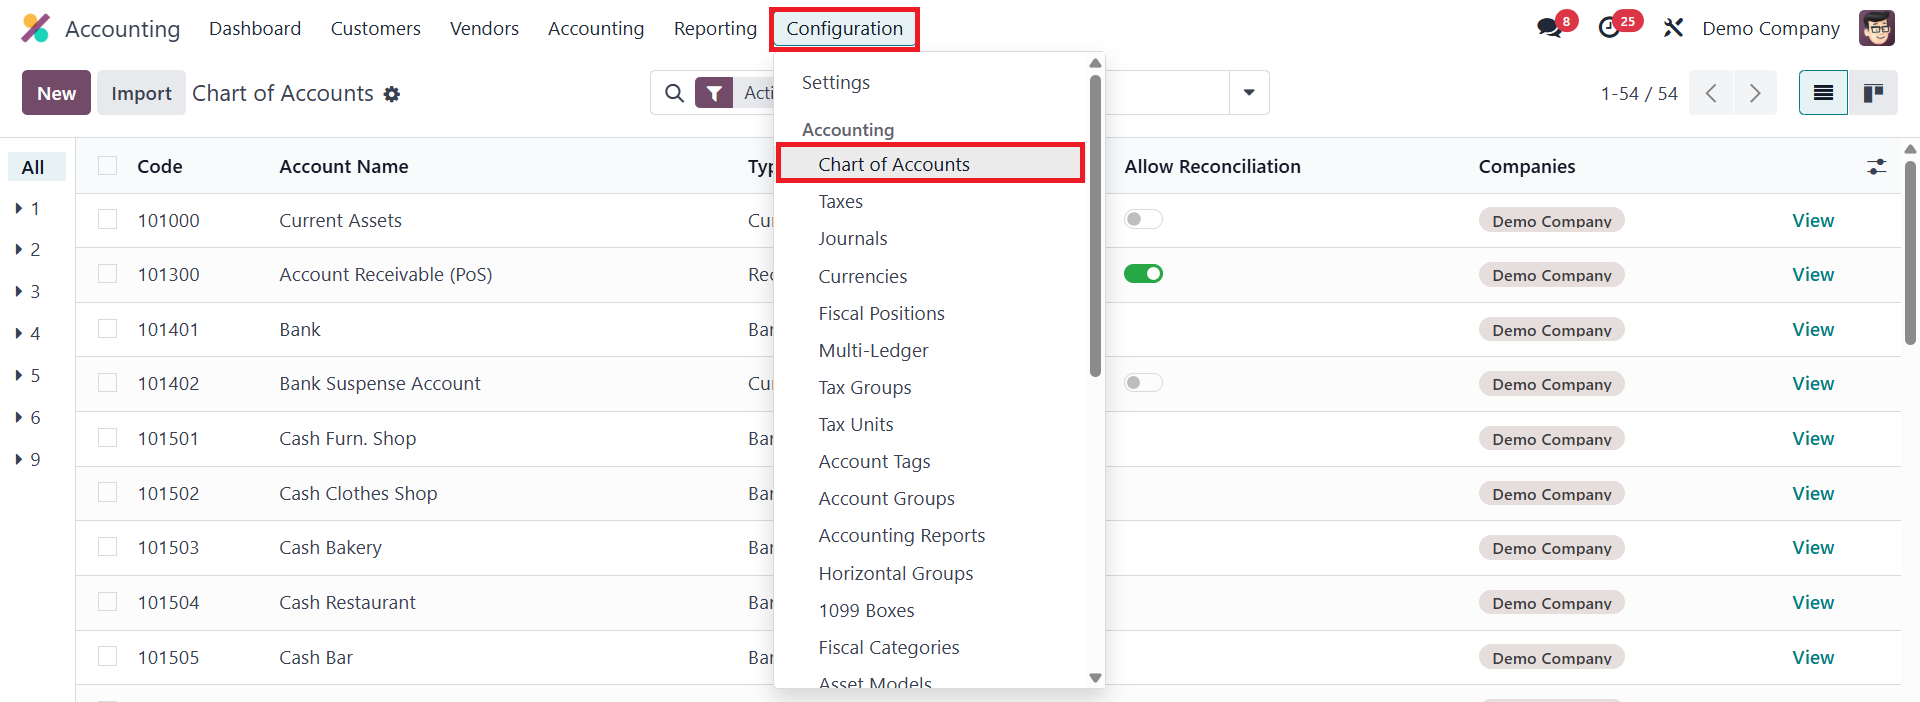Select Taxes from Configuration menu
The width and height of the screenshot is (1920, 702).
(x=840, y=202)
